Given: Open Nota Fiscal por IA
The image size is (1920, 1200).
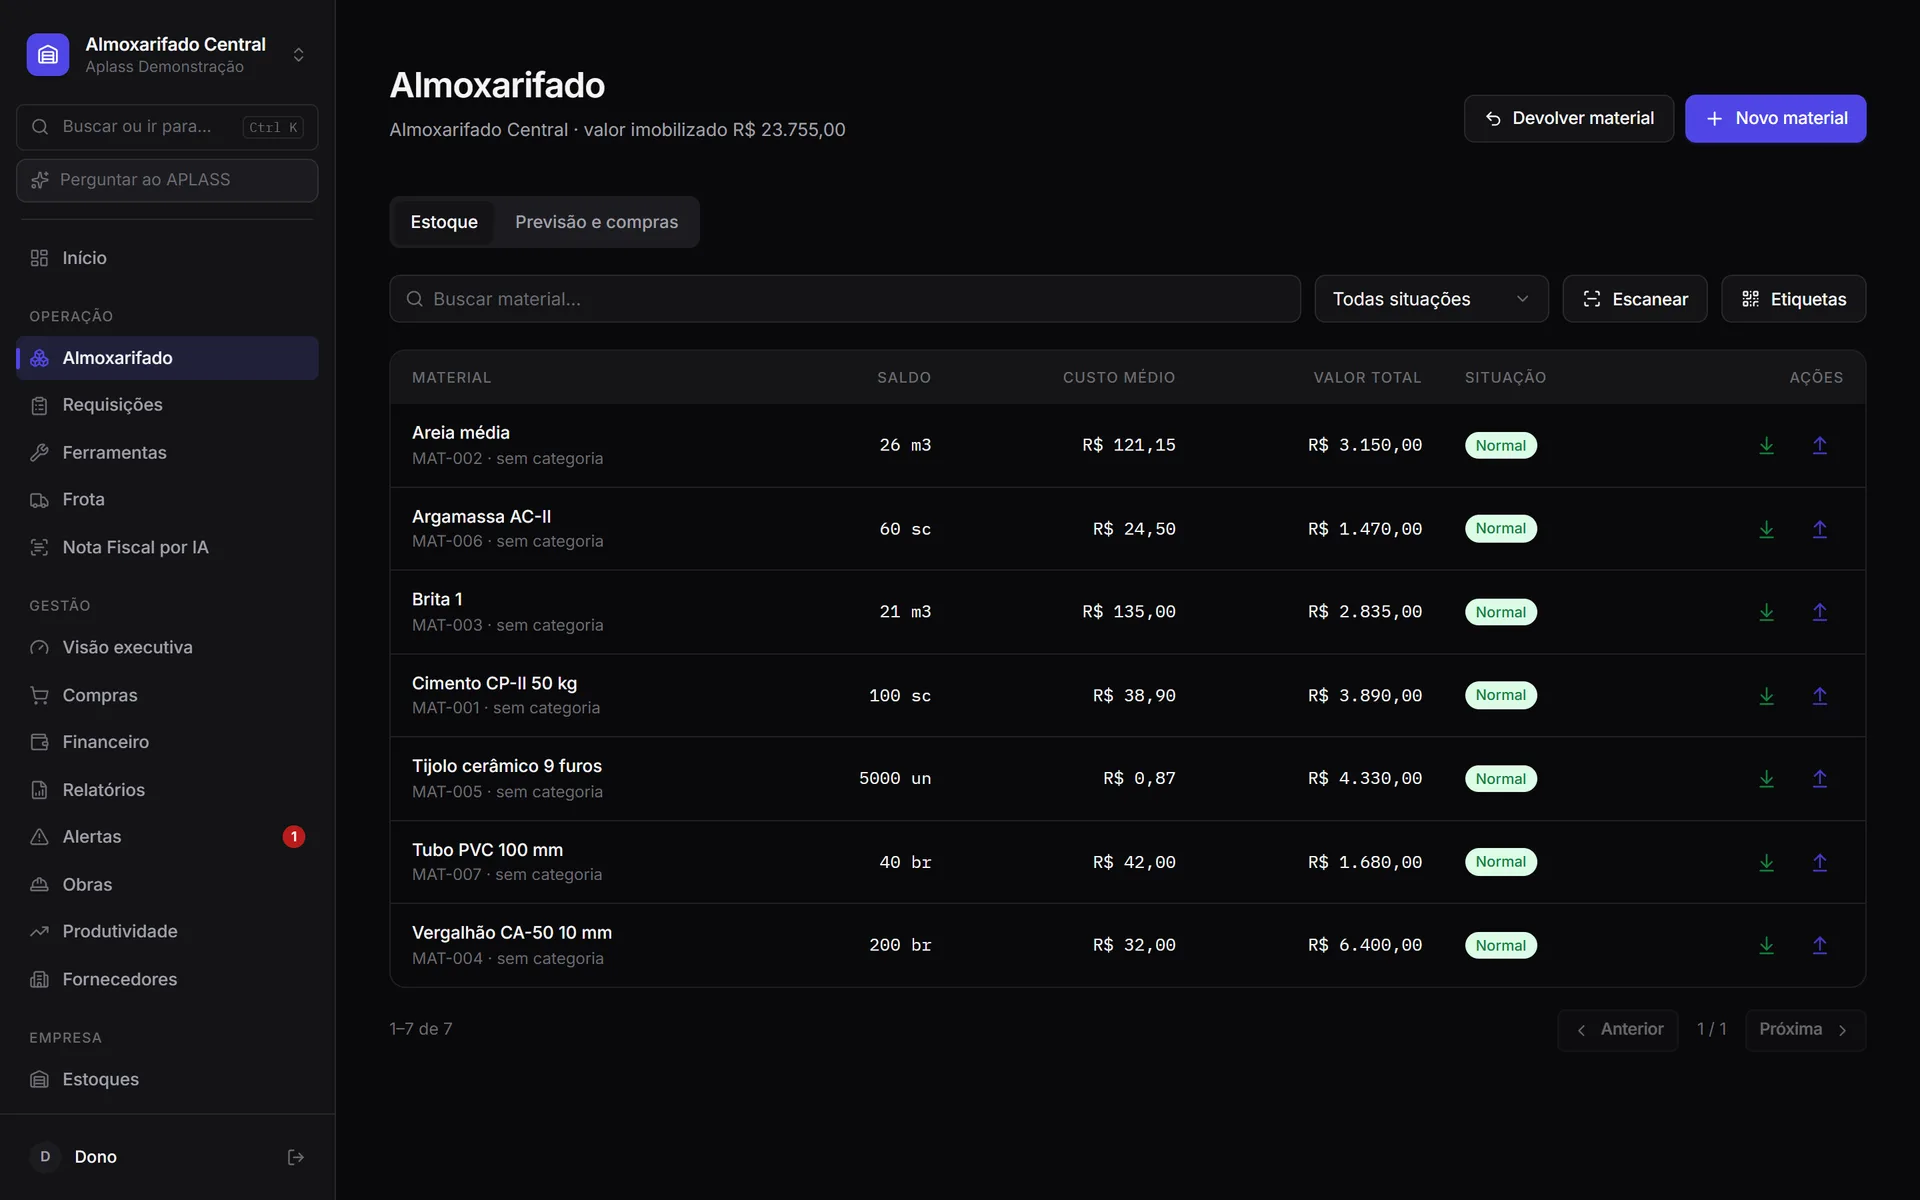Looking at the screenshot, I should tap(167, 548).
